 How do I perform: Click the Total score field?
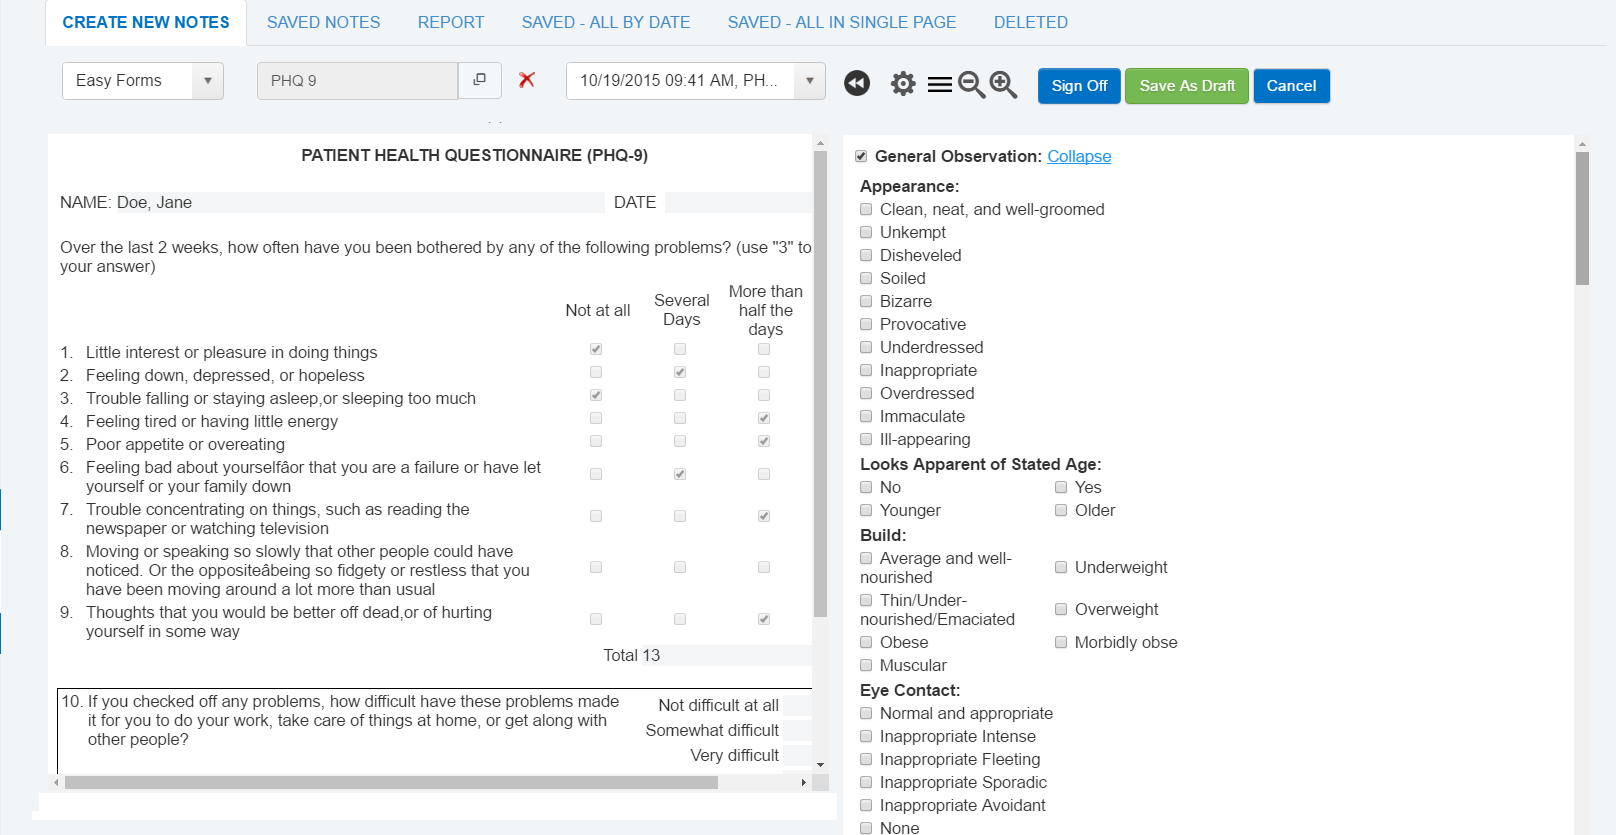pyautogui.click(x=726, y=655)
